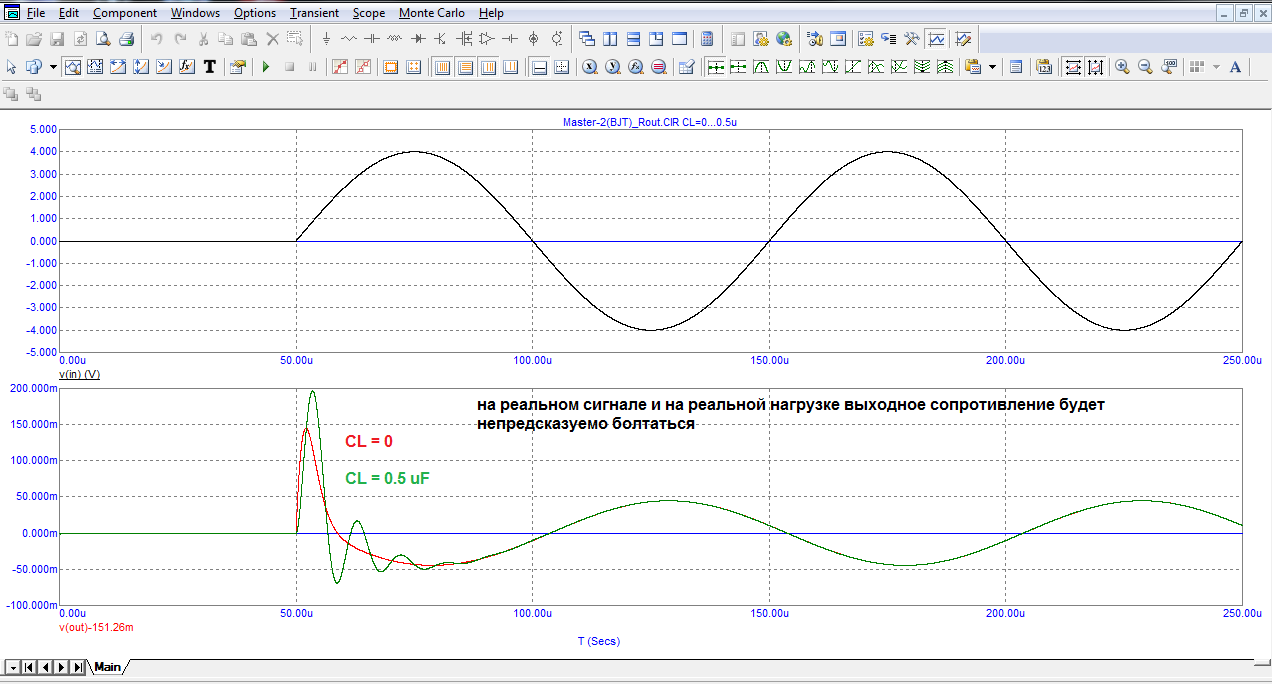The height and width of the screenshot is (684, 1272).
Task: Click the ground symbol component icon
Action: coord(326,39)
